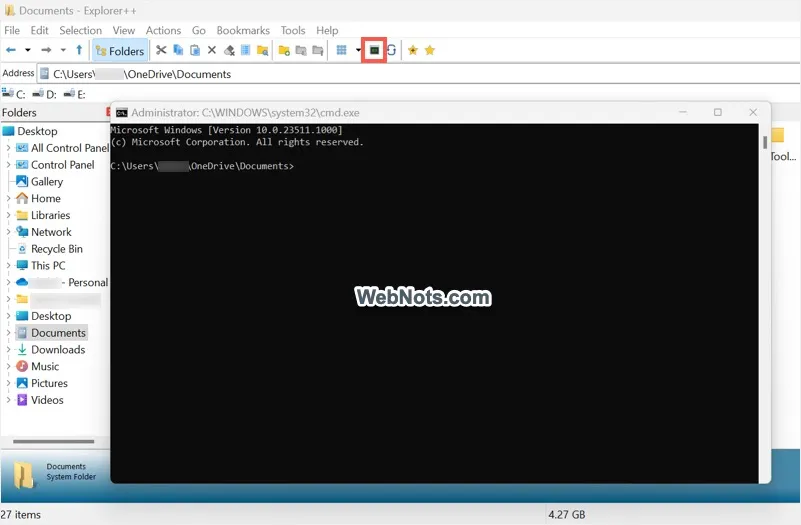801x525 pixels.
Task: Open the Tools menu
Action: pyautogui.click(x=293, y=30)
